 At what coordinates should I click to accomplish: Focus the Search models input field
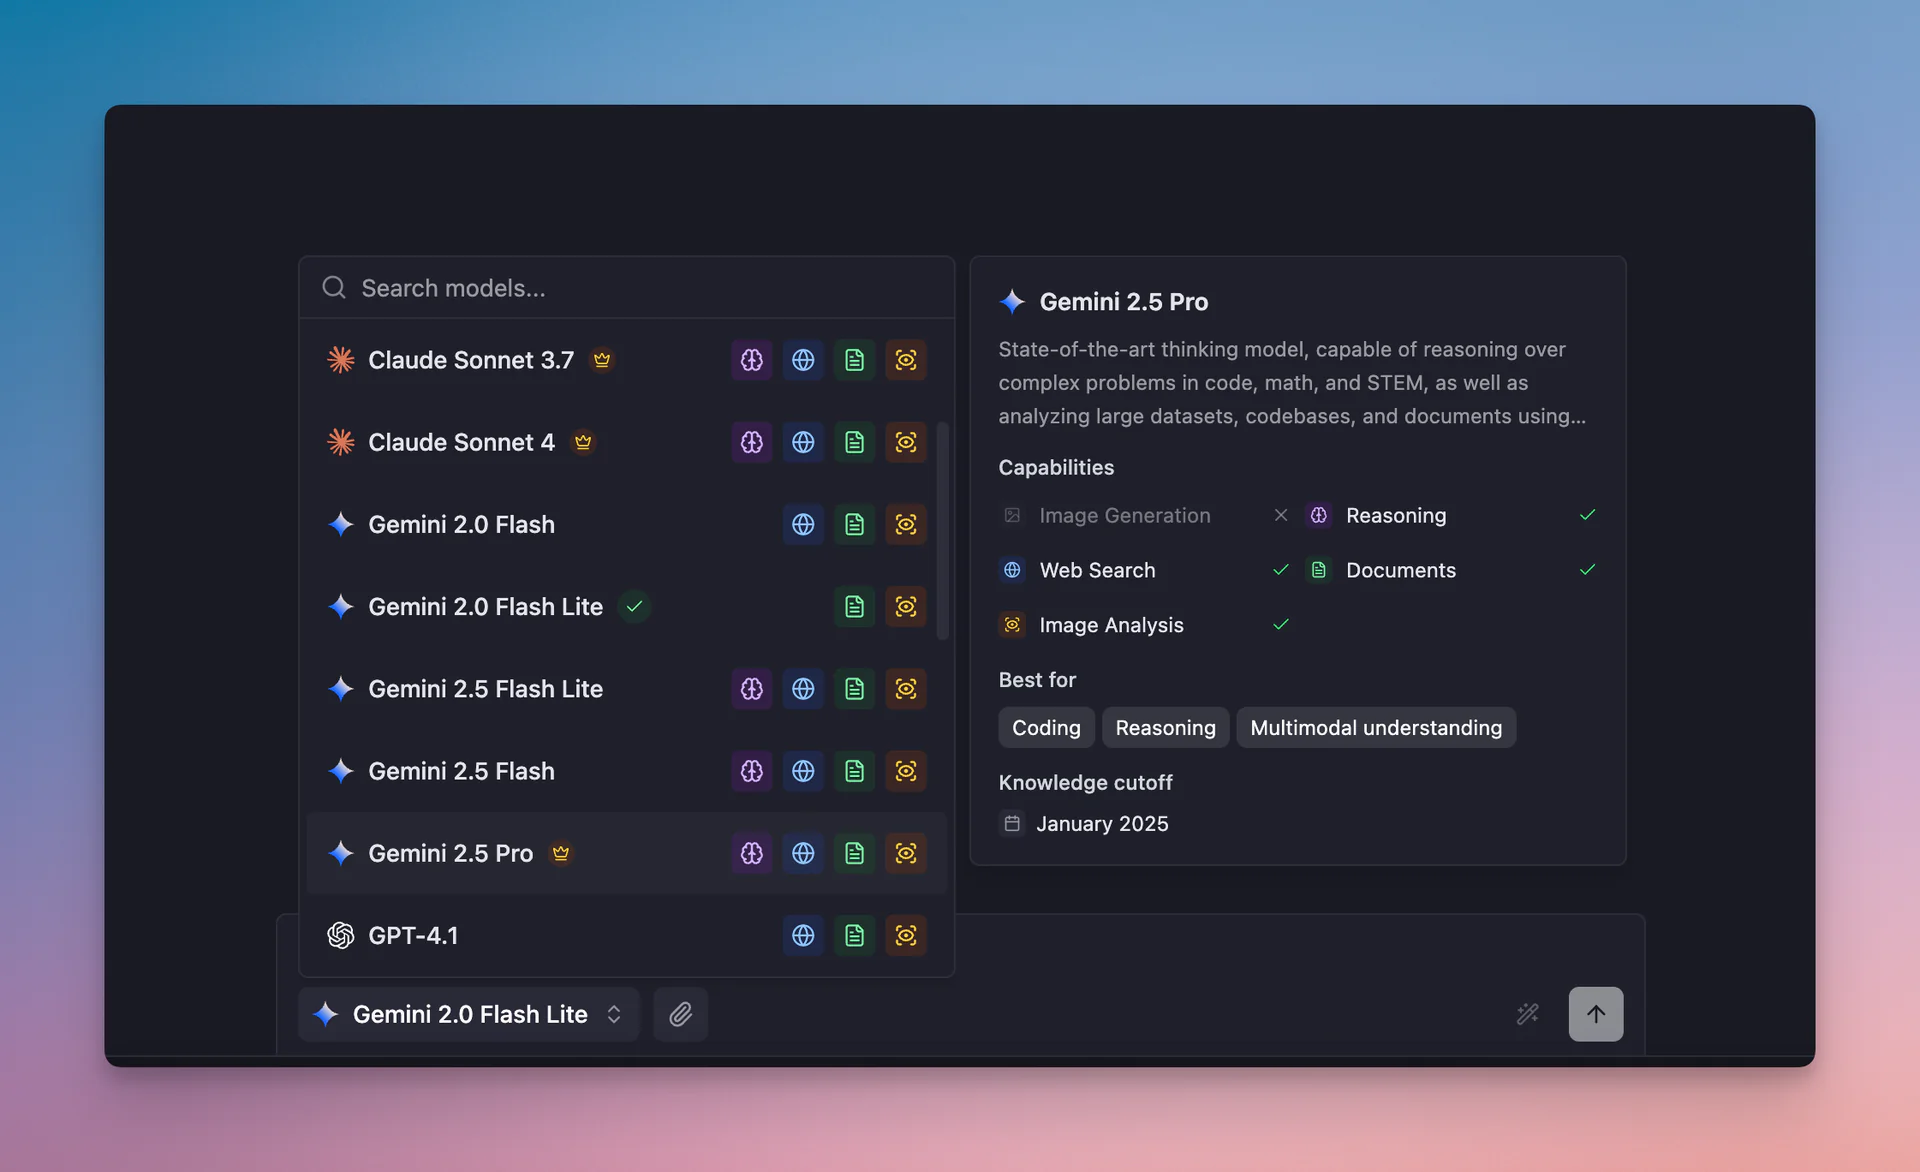[626, 288]
